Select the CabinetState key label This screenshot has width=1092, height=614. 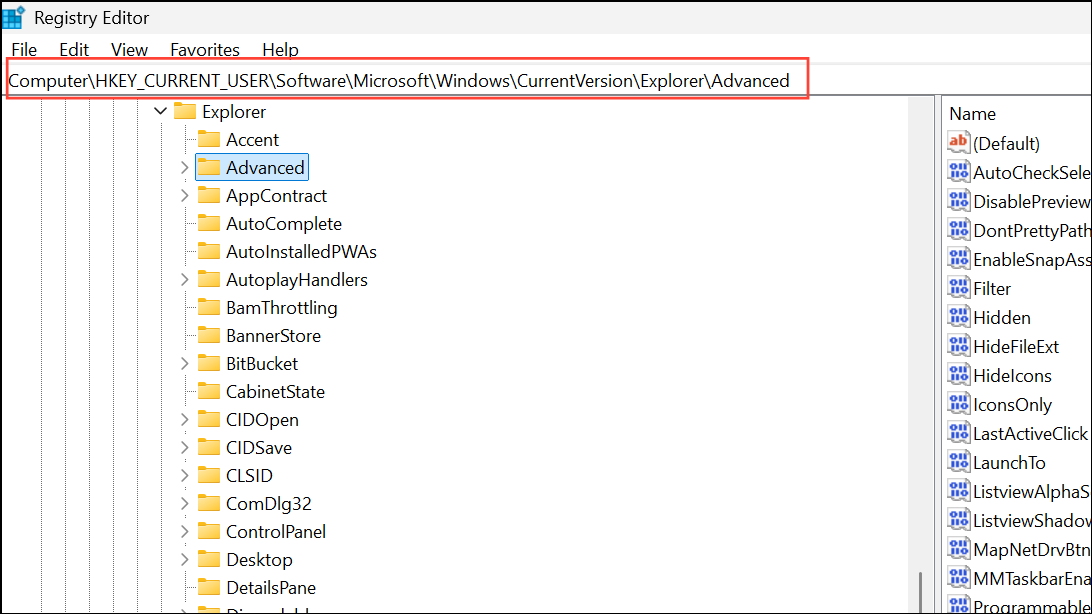click(x=275, y=391)
